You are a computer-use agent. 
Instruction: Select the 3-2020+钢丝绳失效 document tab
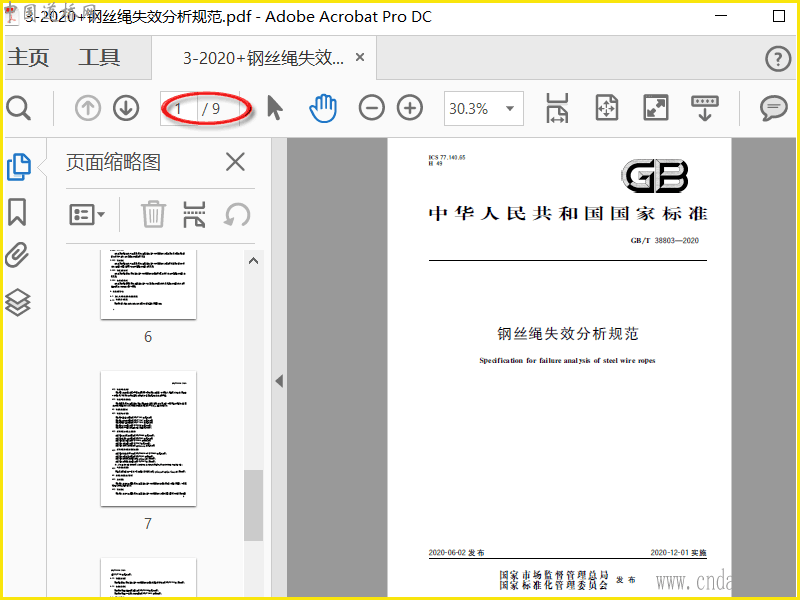[263, 58]
